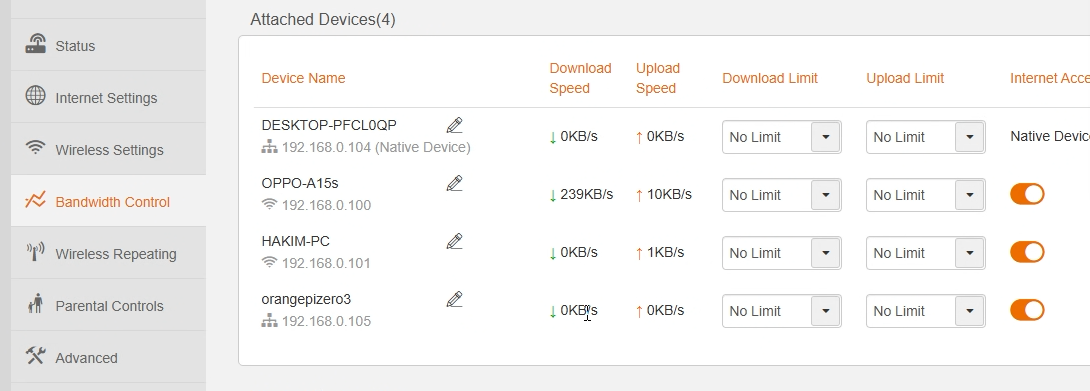Open the Upload Limit dropdown for HAKIM-PC
This screenshot has height=391, width=1090.
click(925, 253)
